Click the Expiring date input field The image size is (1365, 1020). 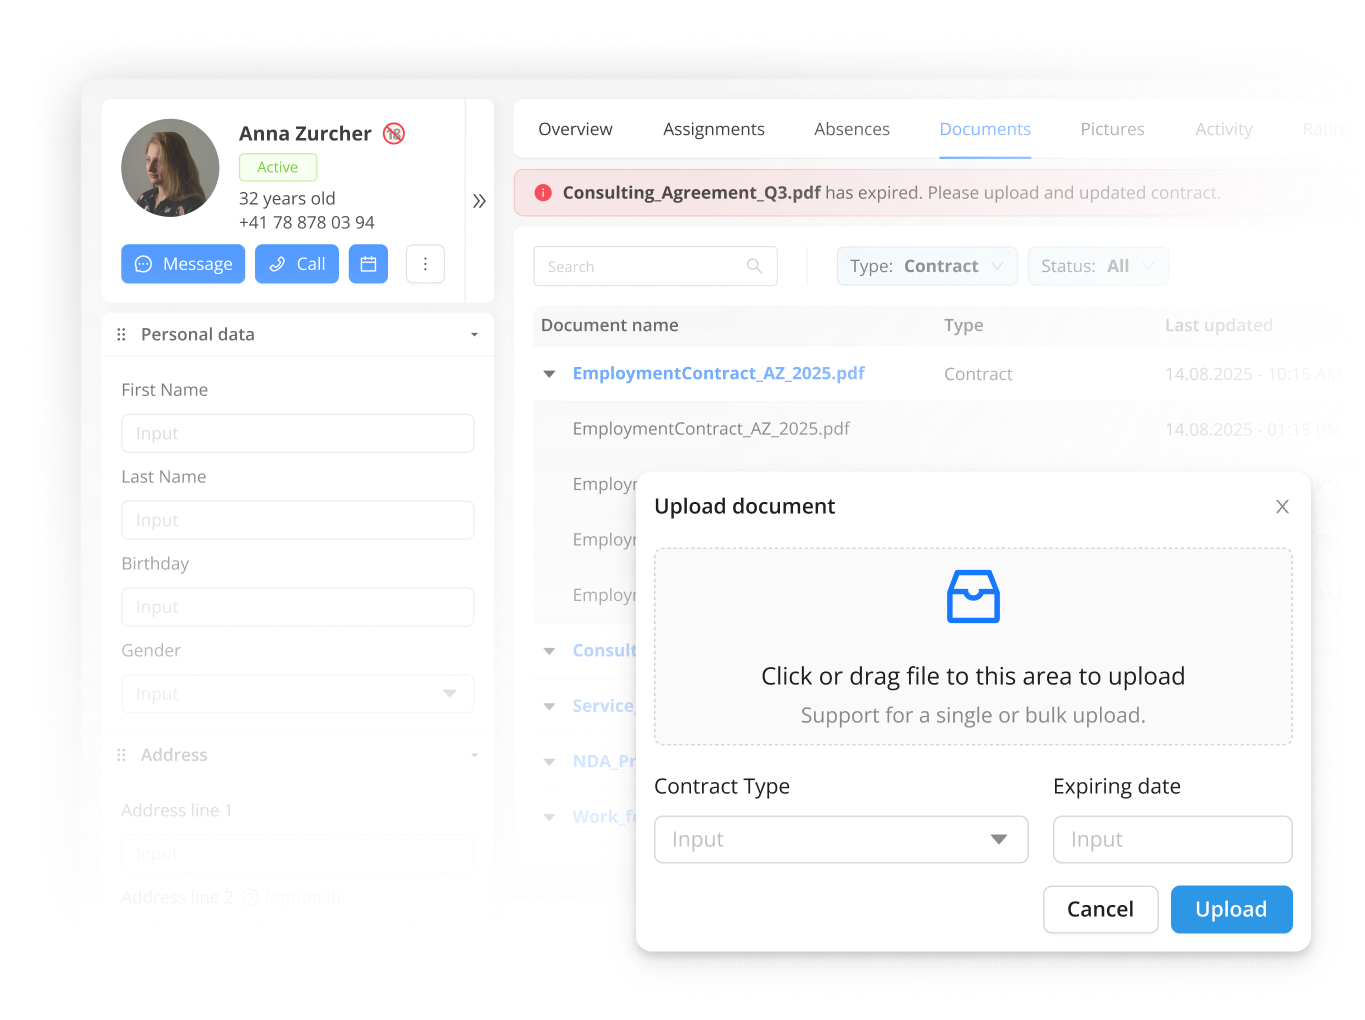(1171, 839)
